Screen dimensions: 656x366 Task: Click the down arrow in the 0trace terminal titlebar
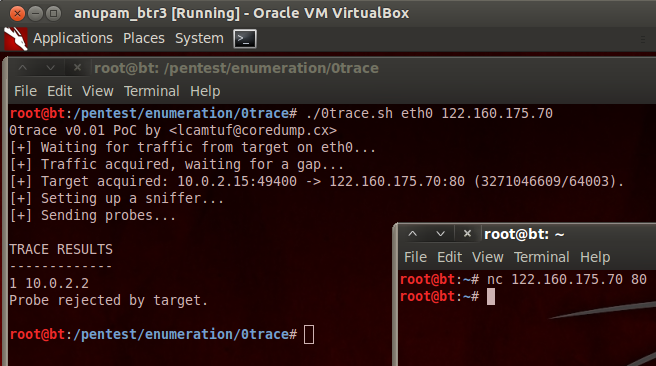coord(50,68)
